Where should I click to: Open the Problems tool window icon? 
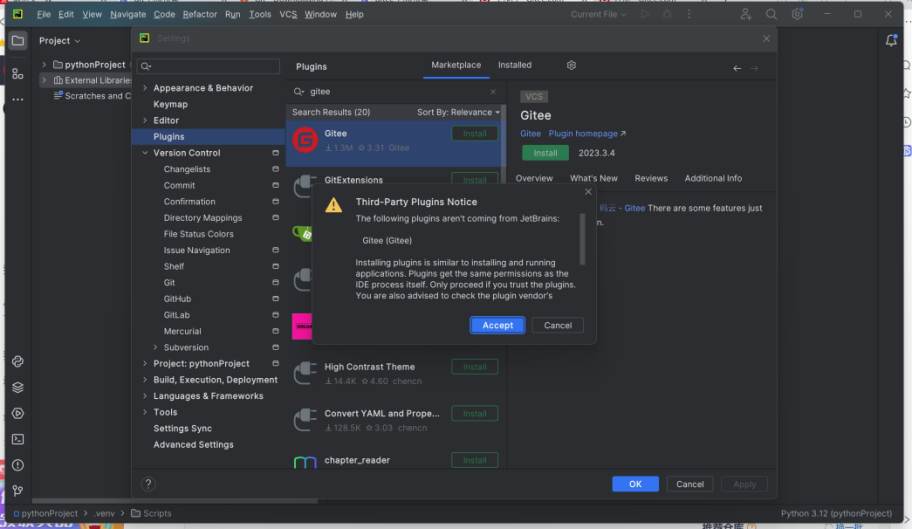pos(18,465)
